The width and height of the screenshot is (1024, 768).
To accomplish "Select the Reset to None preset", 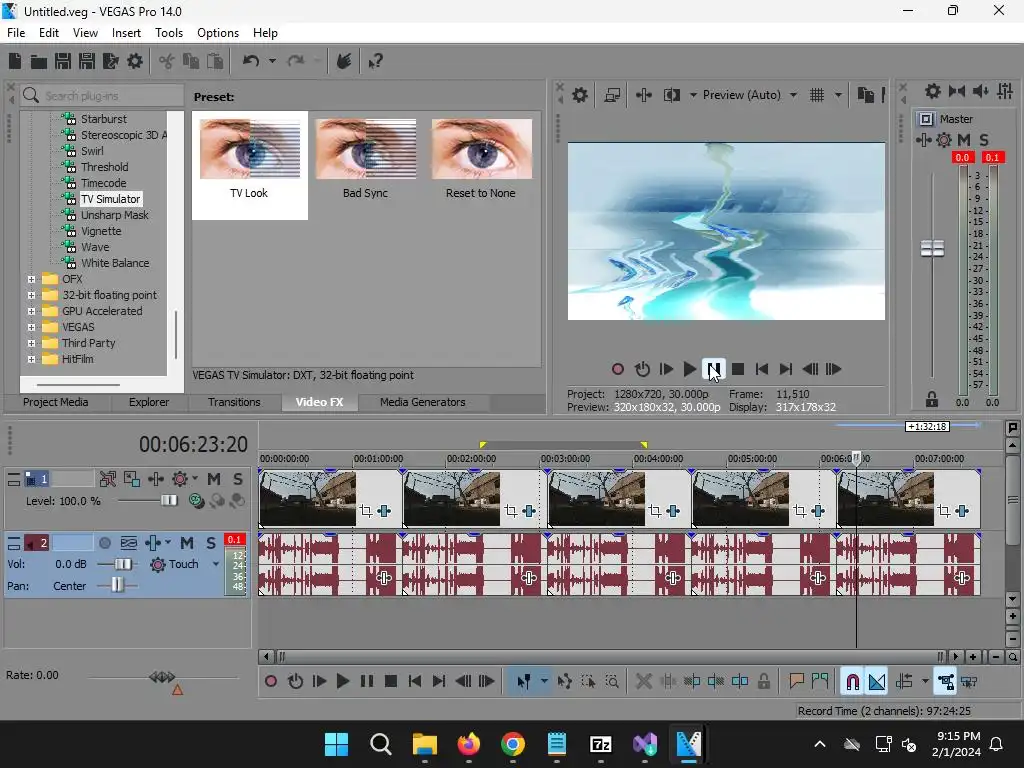I will (x=481, y=159).
